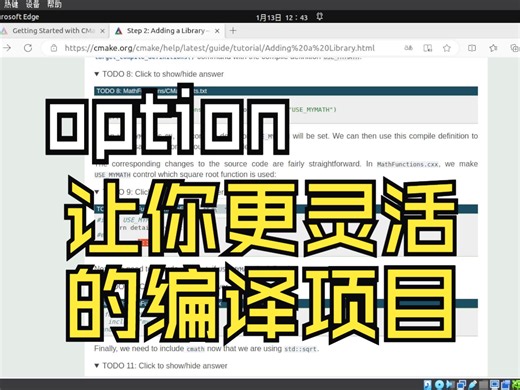The width and height of the screenshot is (520, 390).
Task: Open the 帮助 VirtualBox menu
Action: pyautogui.click(x=54, y=4)
